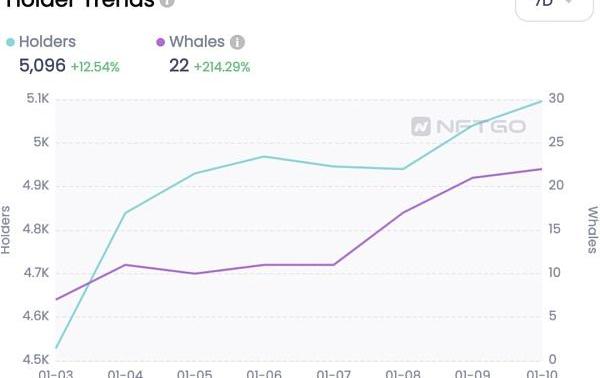Click the +12.54% holders change value

95,67
